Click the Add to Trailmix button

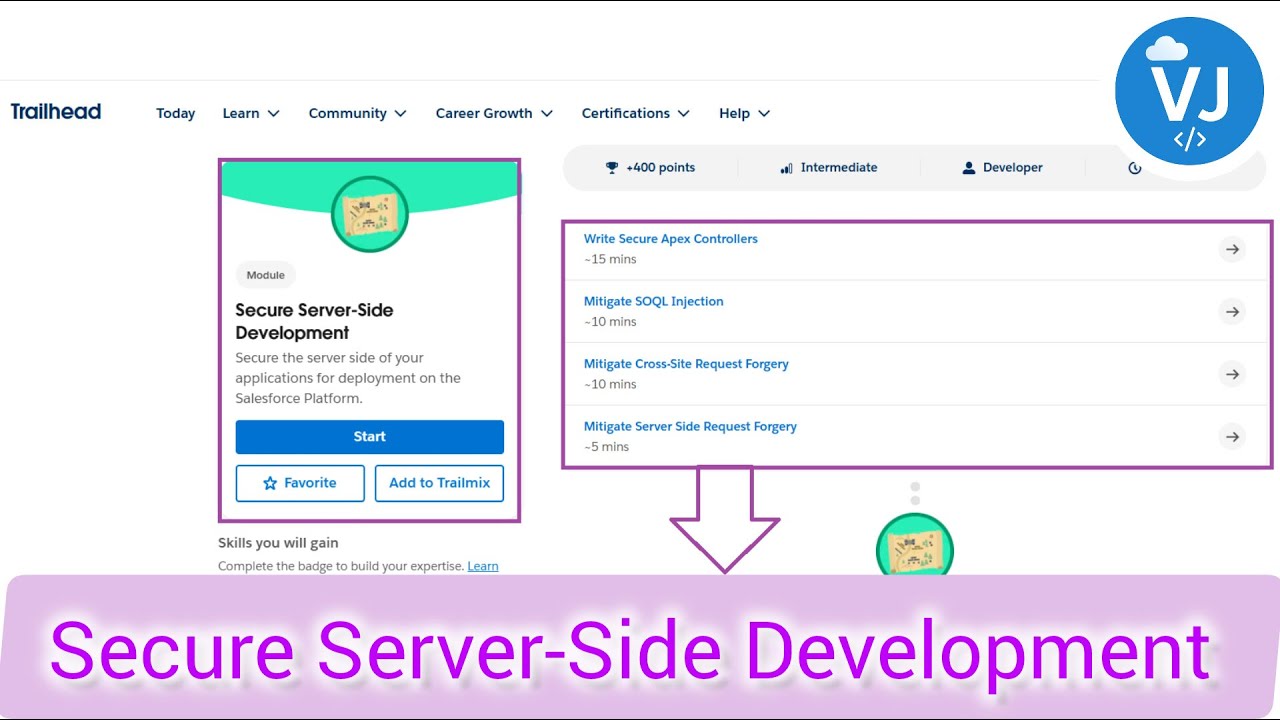click(439, 483)
